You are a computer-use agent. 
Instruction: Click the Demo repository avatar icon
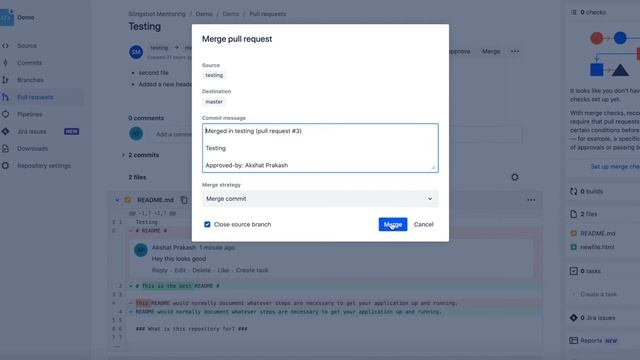7,18
